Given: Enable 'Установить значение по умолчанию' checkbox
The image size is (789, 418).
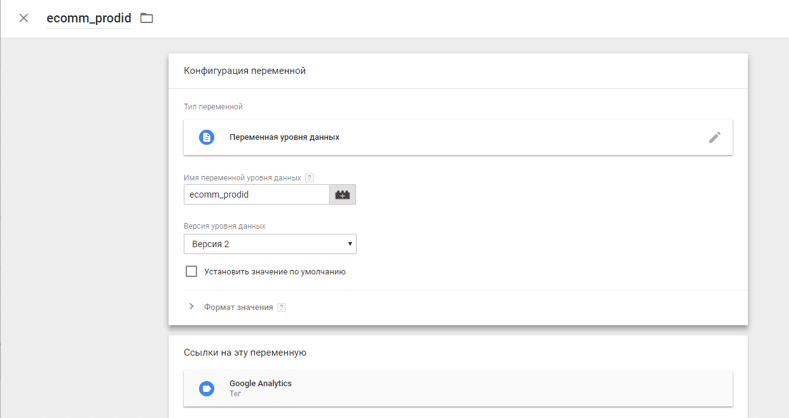Looking at the screenshot, I should (191, 272).
